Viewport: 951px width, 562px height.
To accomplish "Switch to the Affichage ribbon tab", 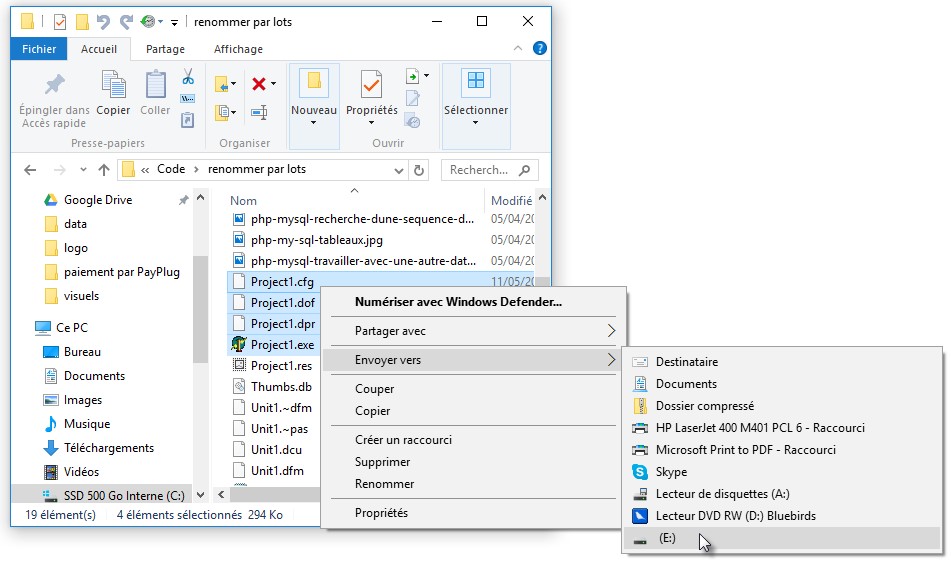I will click(x=238, y=49).
